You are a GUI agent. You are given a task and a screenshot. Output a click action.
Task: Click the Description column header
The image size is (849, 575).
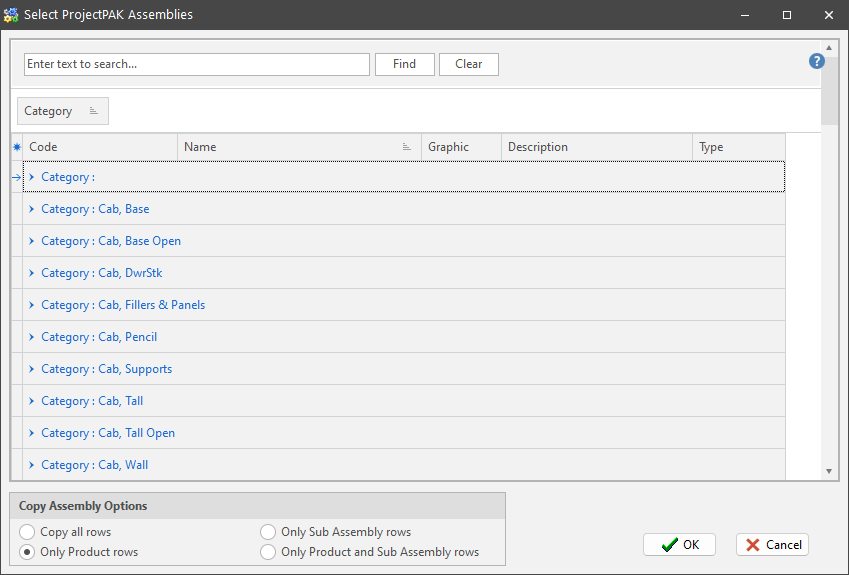[595, 147]
